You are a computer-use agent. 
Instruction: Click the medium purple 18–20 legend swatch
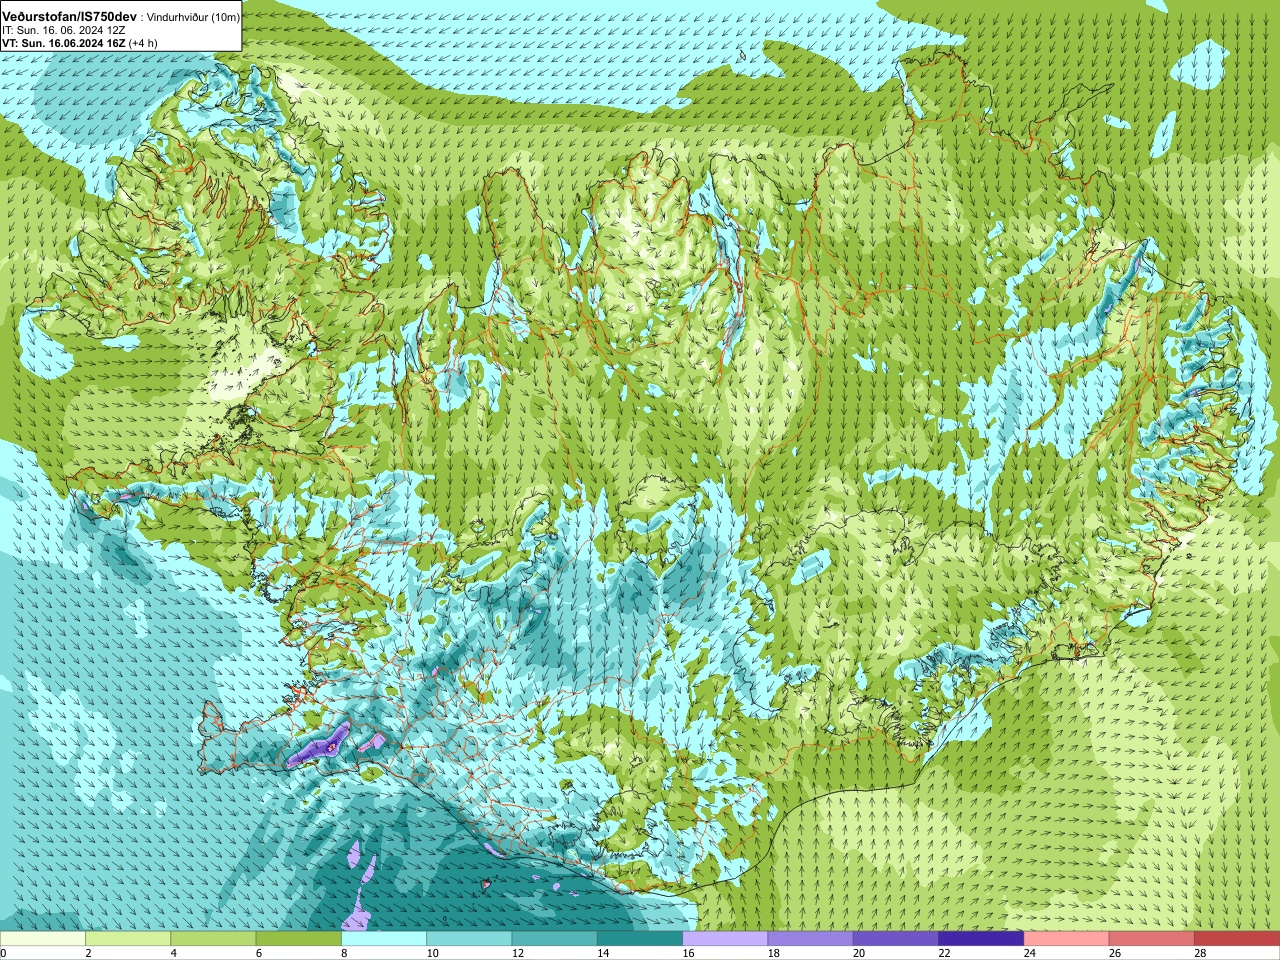811,939
